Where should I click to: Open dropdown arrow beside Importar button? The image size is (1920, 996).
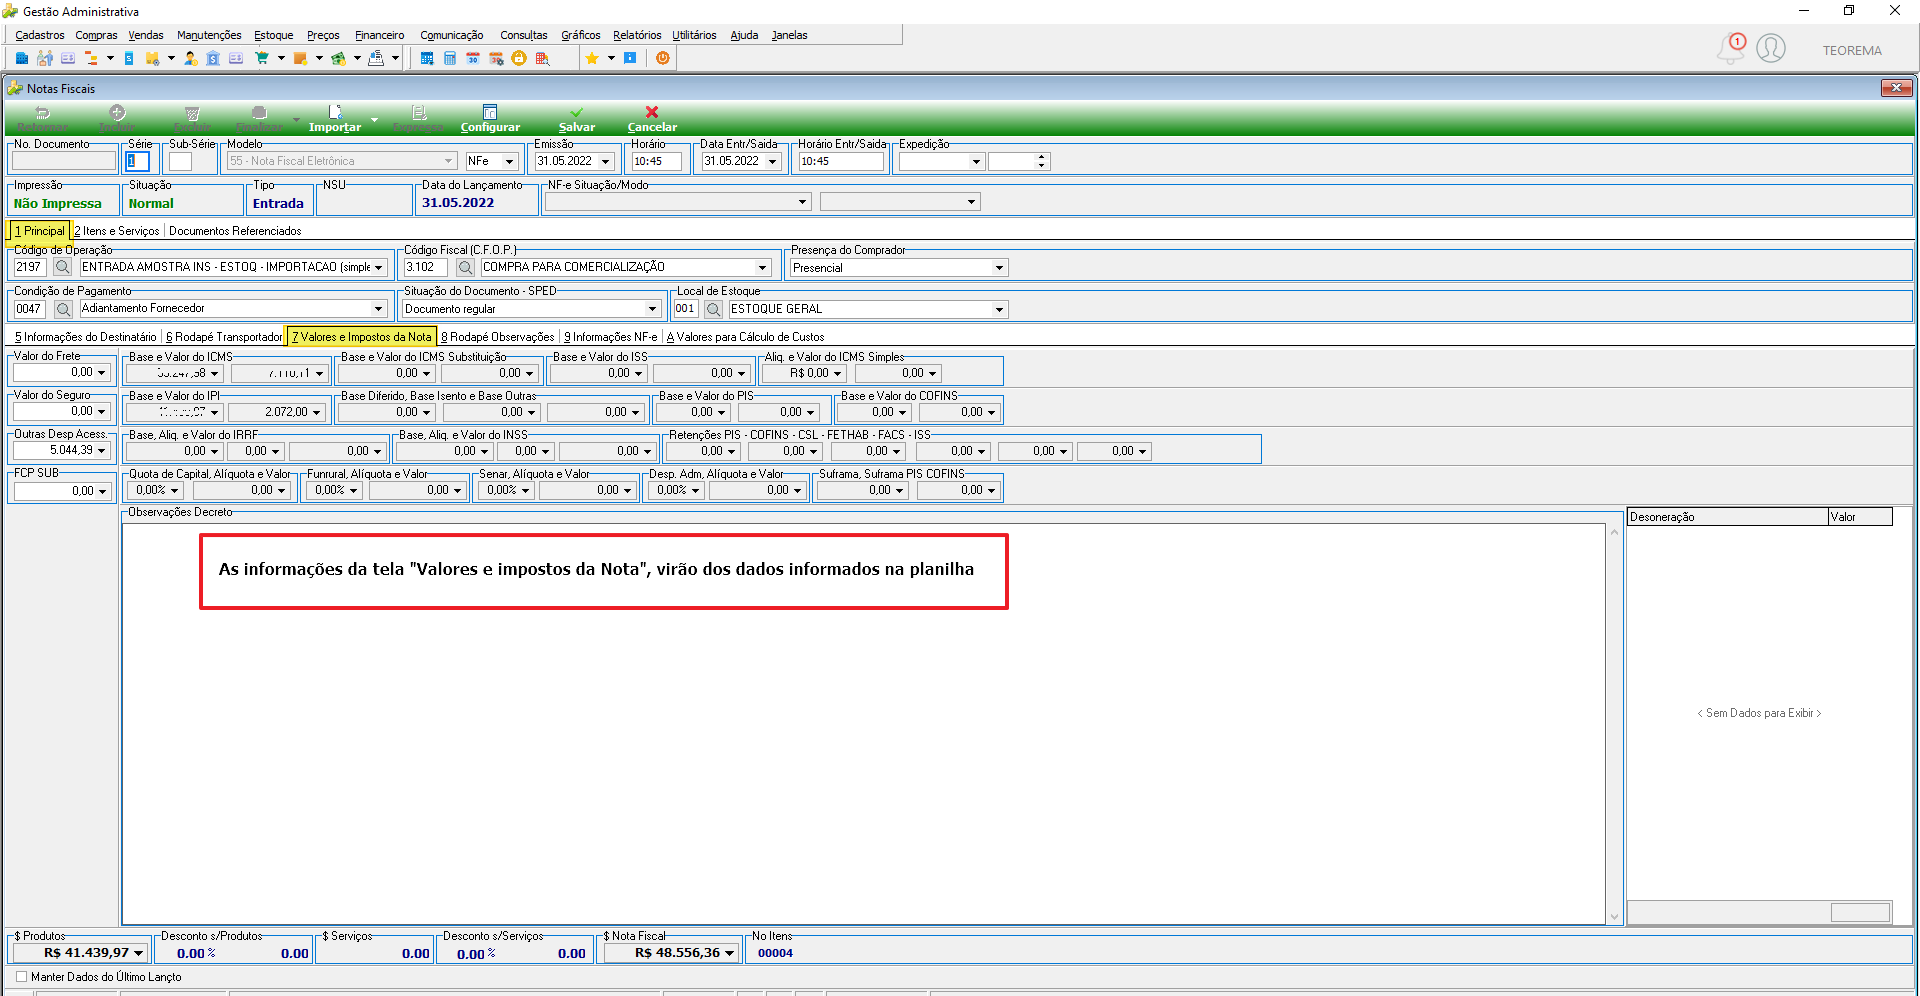click(x=375, y=120)
